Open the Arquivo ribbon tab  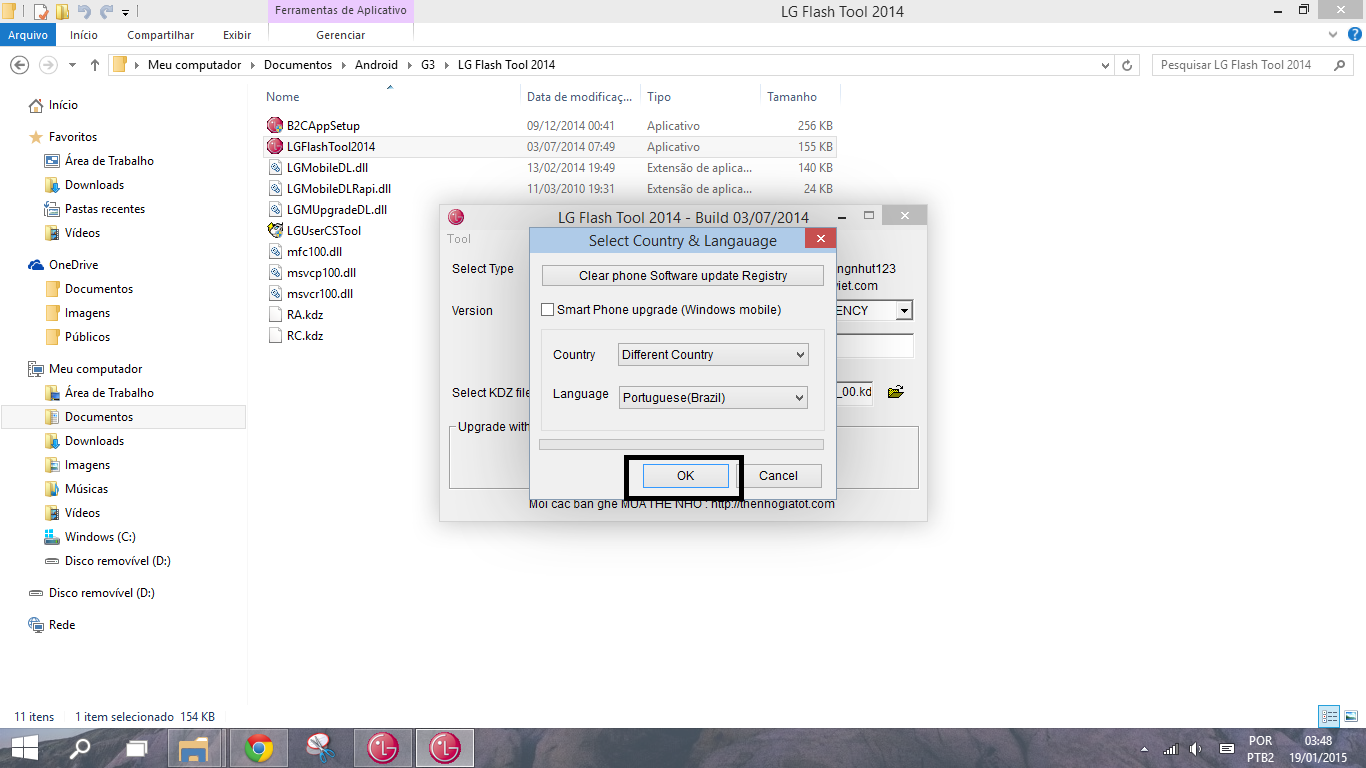(28, 35)
